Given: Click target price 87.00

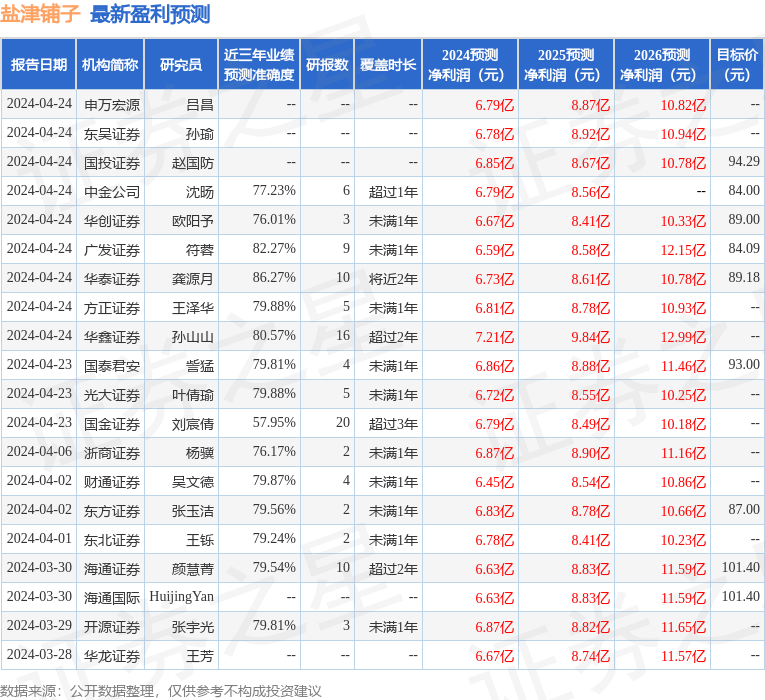Looking at the screenshot, I should 744,509.
